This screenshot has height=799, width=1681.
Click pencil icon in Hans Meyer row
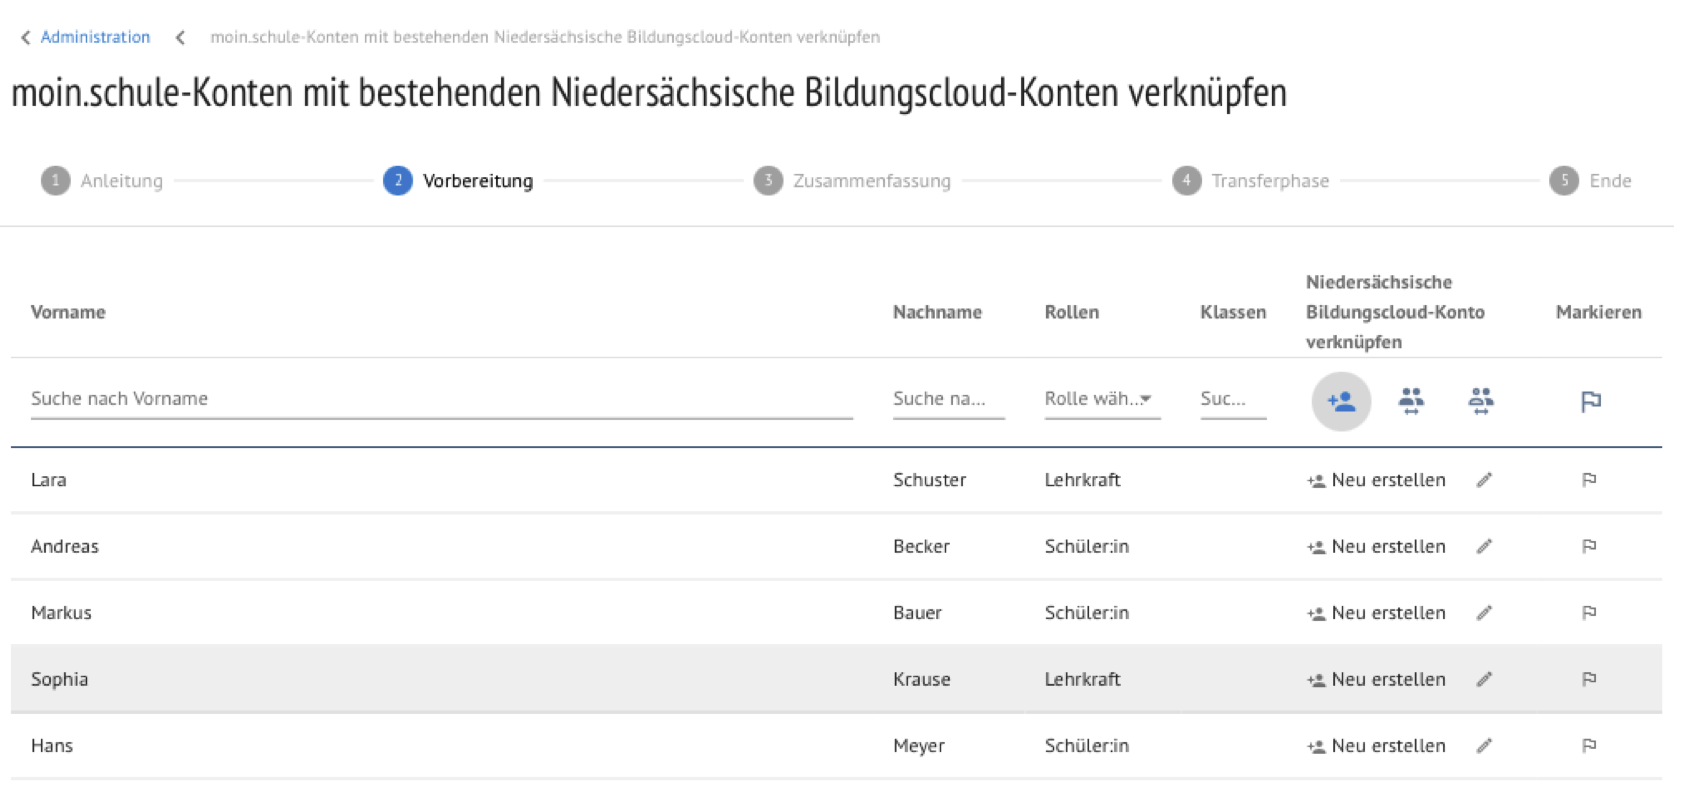pyautogui.click(x=1484, y=746)
